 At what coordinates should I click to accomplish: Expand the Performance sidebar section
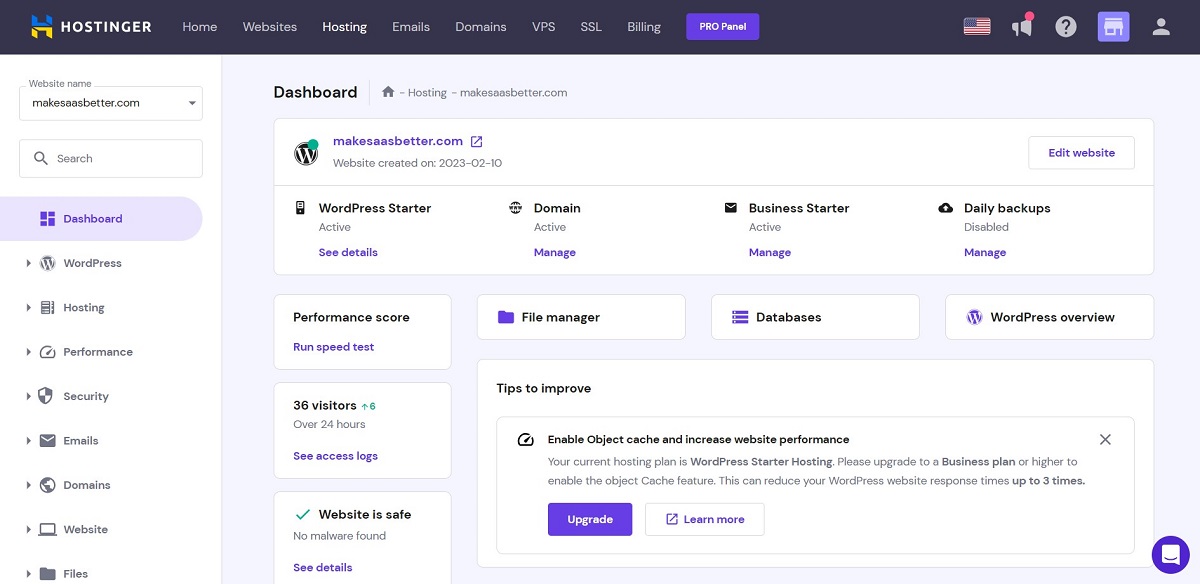97,352
